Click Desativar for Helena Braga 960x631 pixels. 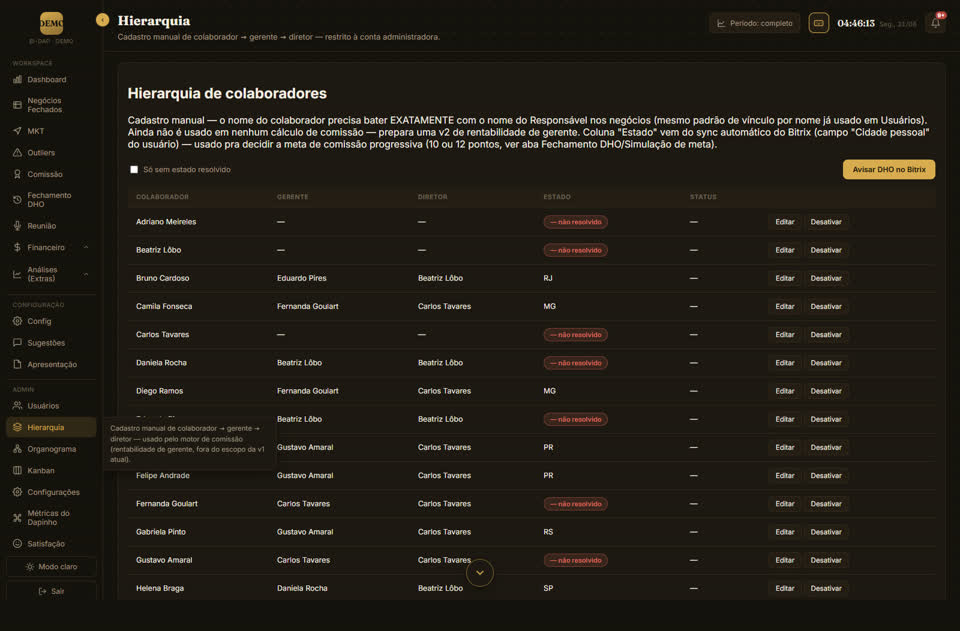[x=826, y=588]
